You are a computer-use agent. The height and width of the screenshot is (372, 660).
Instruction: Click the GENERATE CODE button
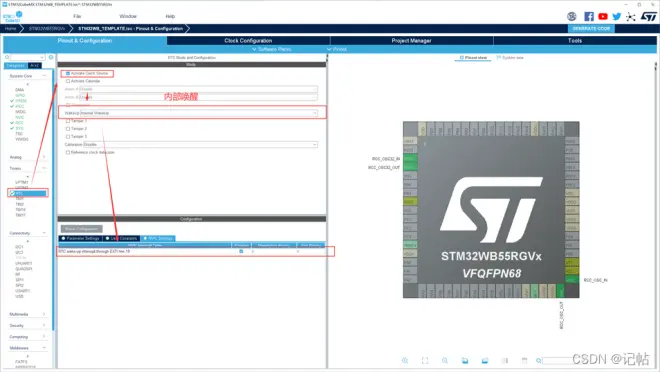(x=591, y=28)
